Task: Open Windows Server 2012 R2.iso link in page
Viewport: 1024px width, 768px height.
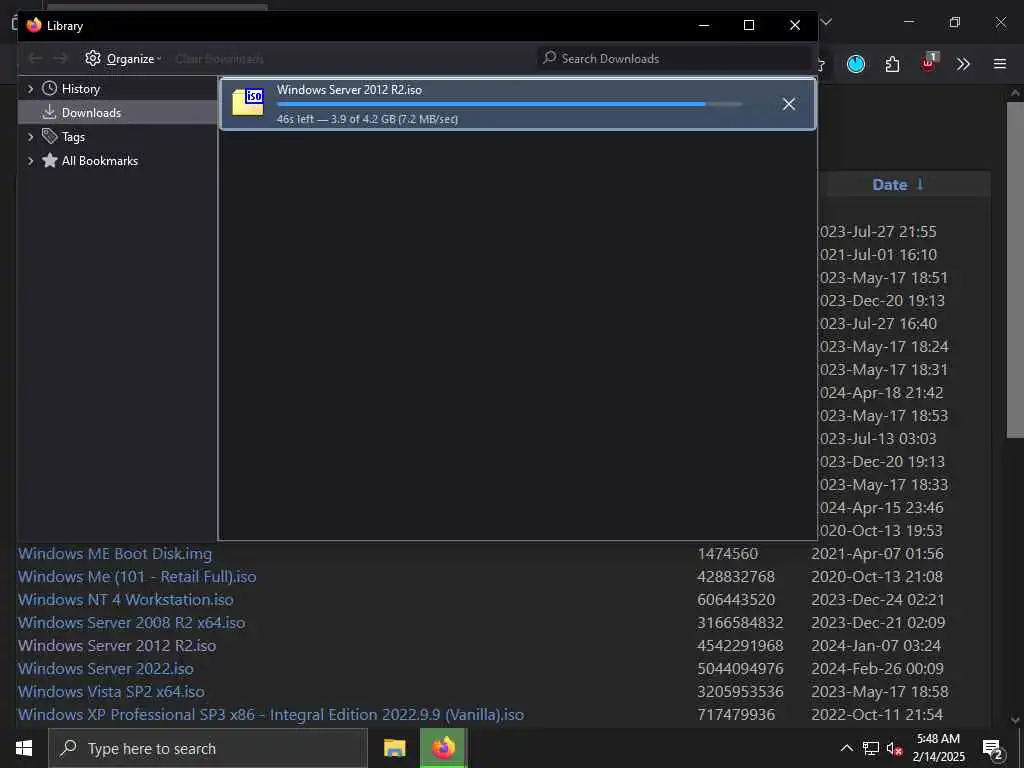Action: (x=117, y=645)
